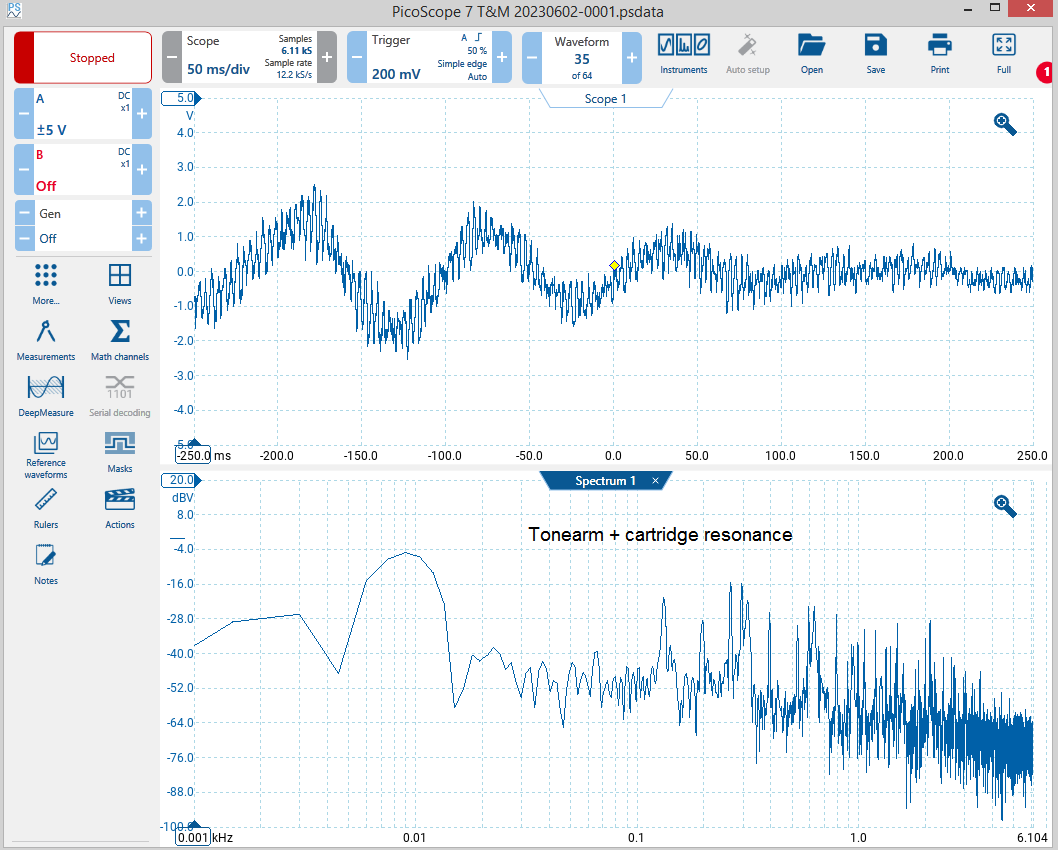Switch to Scope 1 tab
This screenshot has height=850, width=1058.
tap(605, 99)
